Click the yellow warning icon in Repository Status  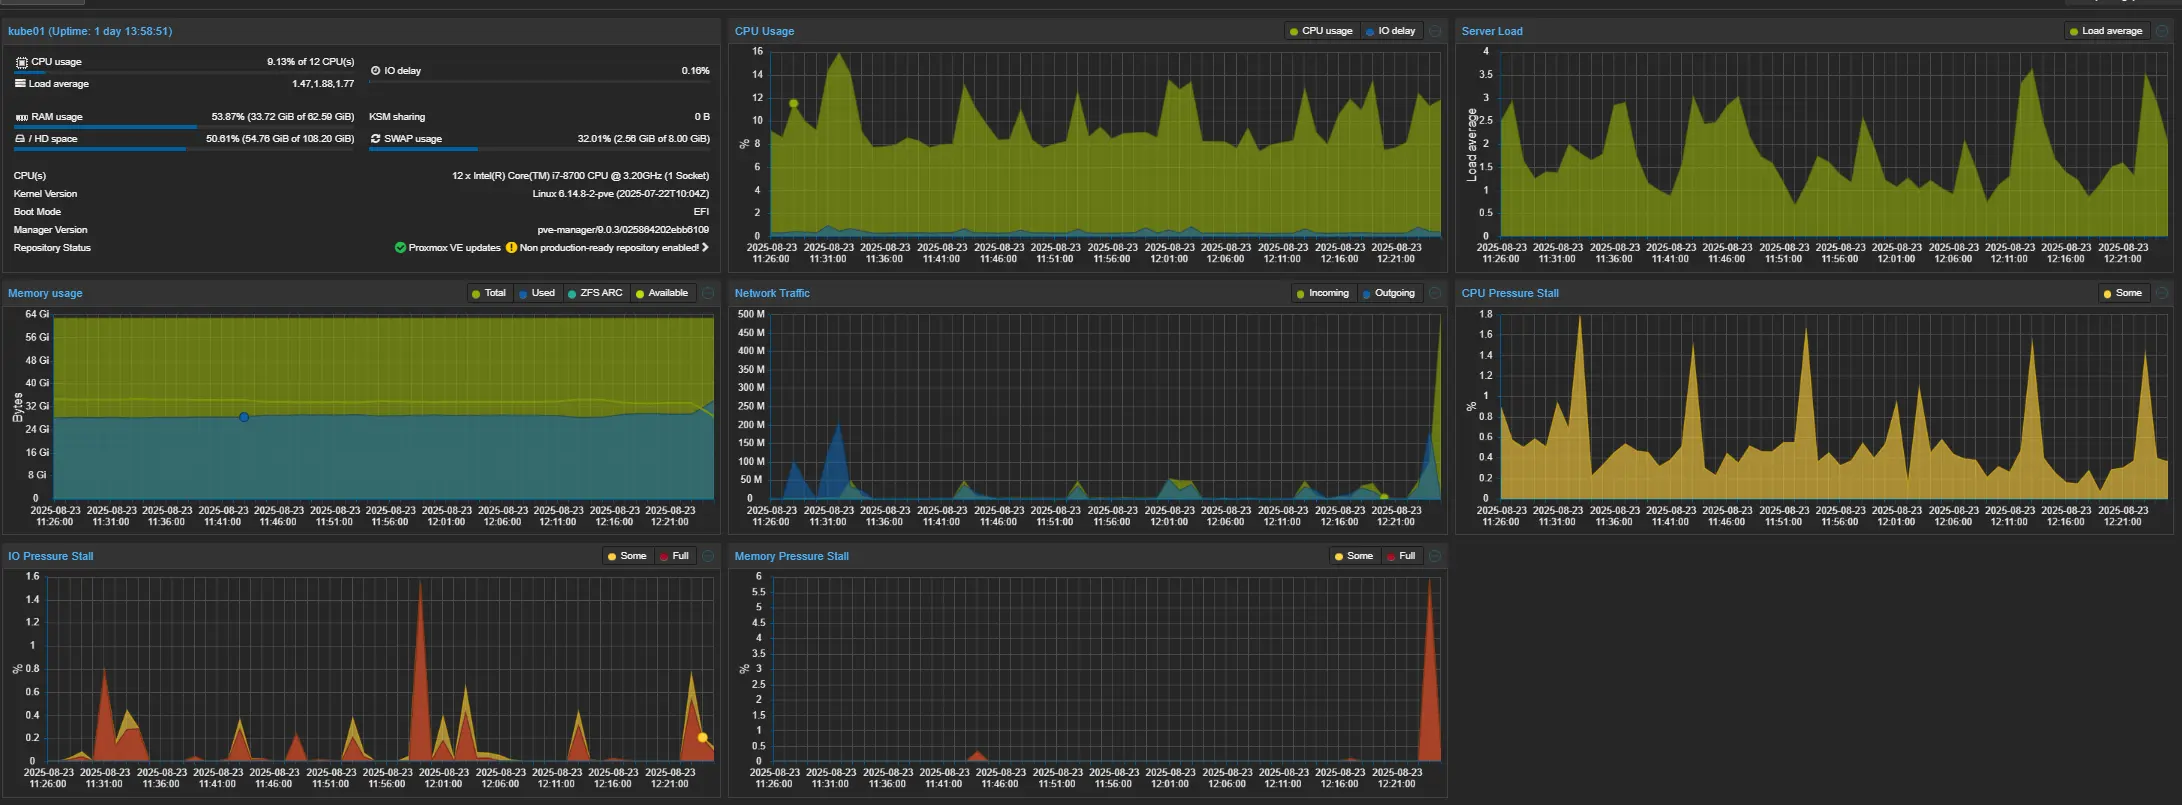511,248
